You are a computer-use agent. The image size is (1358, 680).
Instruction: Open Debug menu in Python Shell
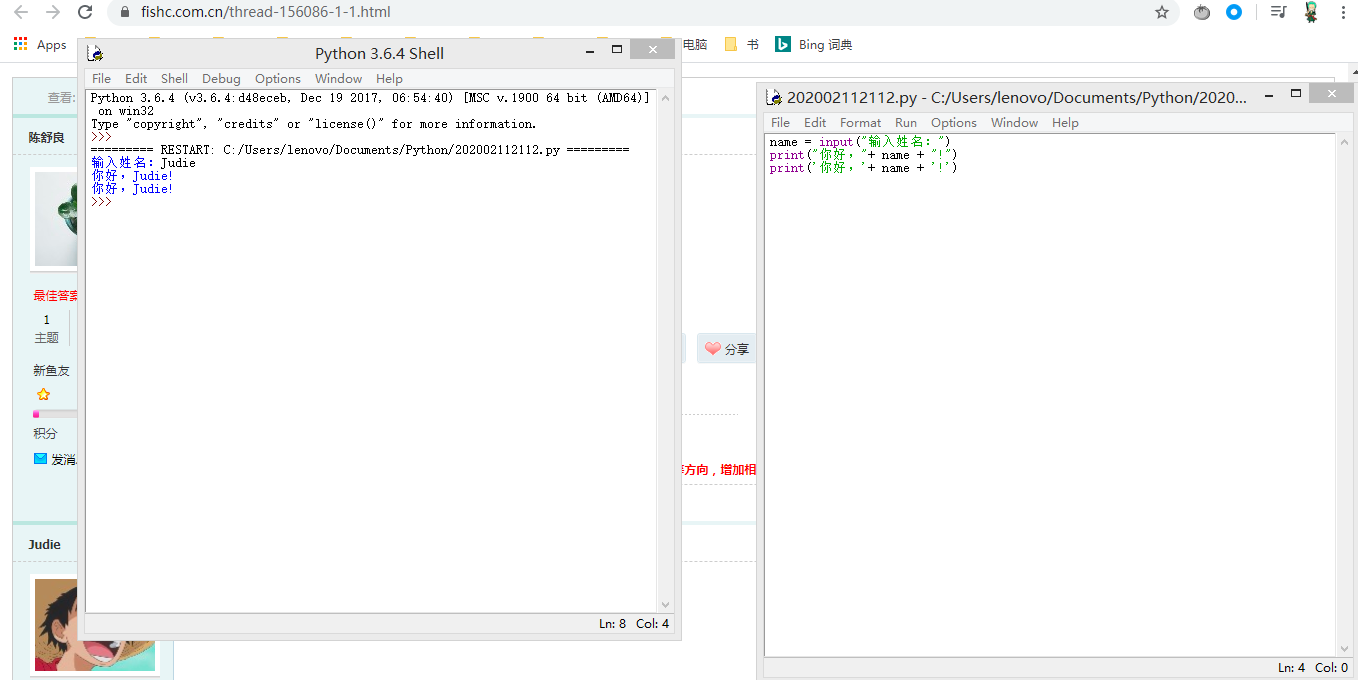pos(221,79)
